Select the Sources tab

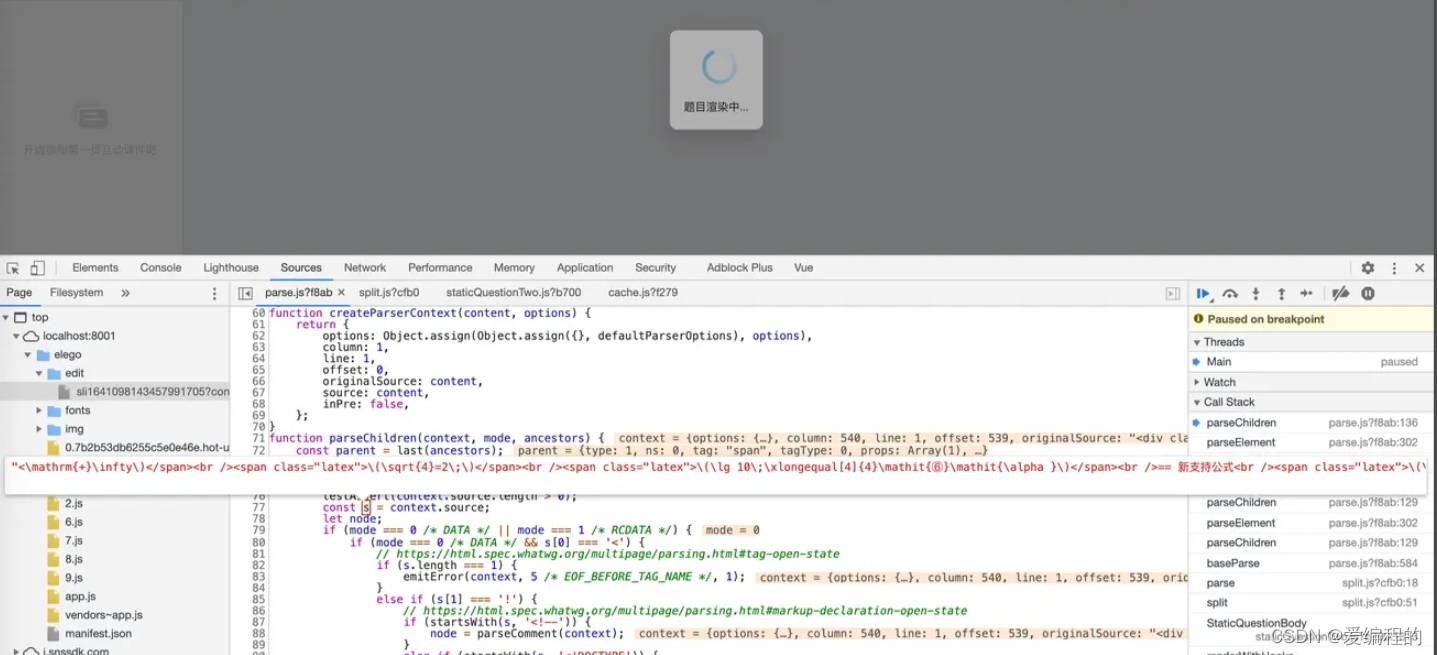301,268
